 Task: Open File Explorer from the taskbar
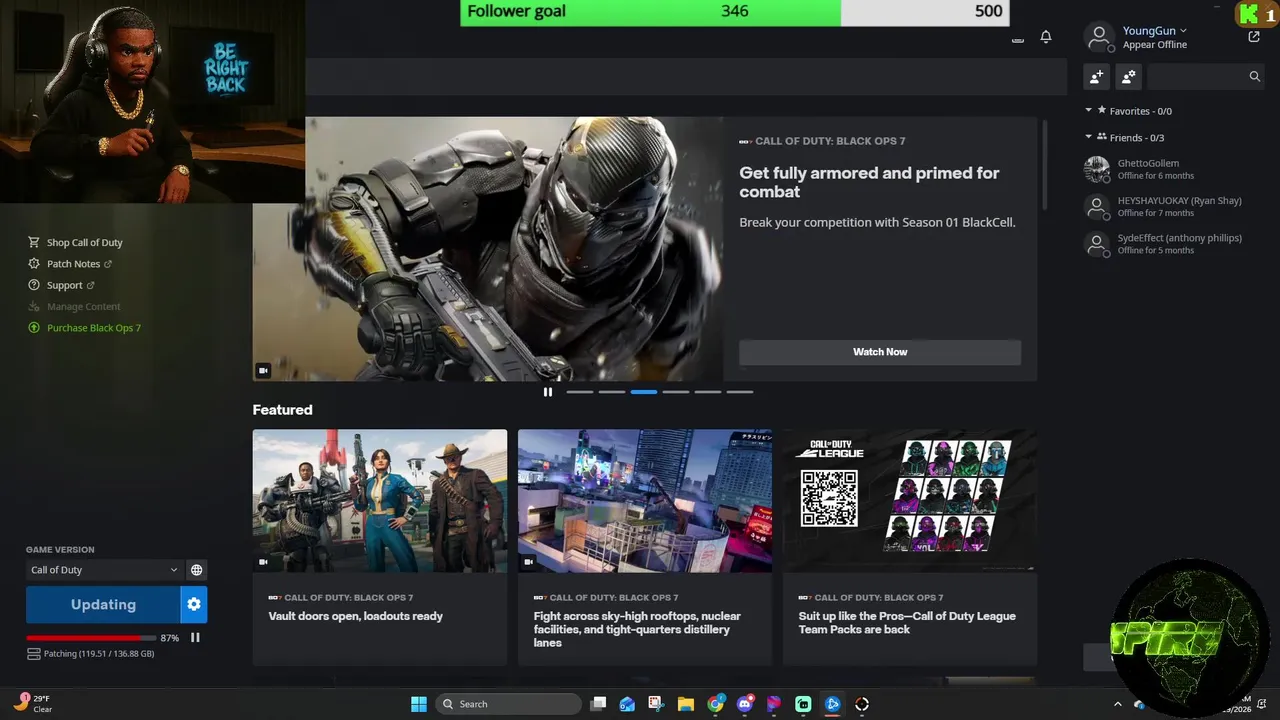click(686, 704)
